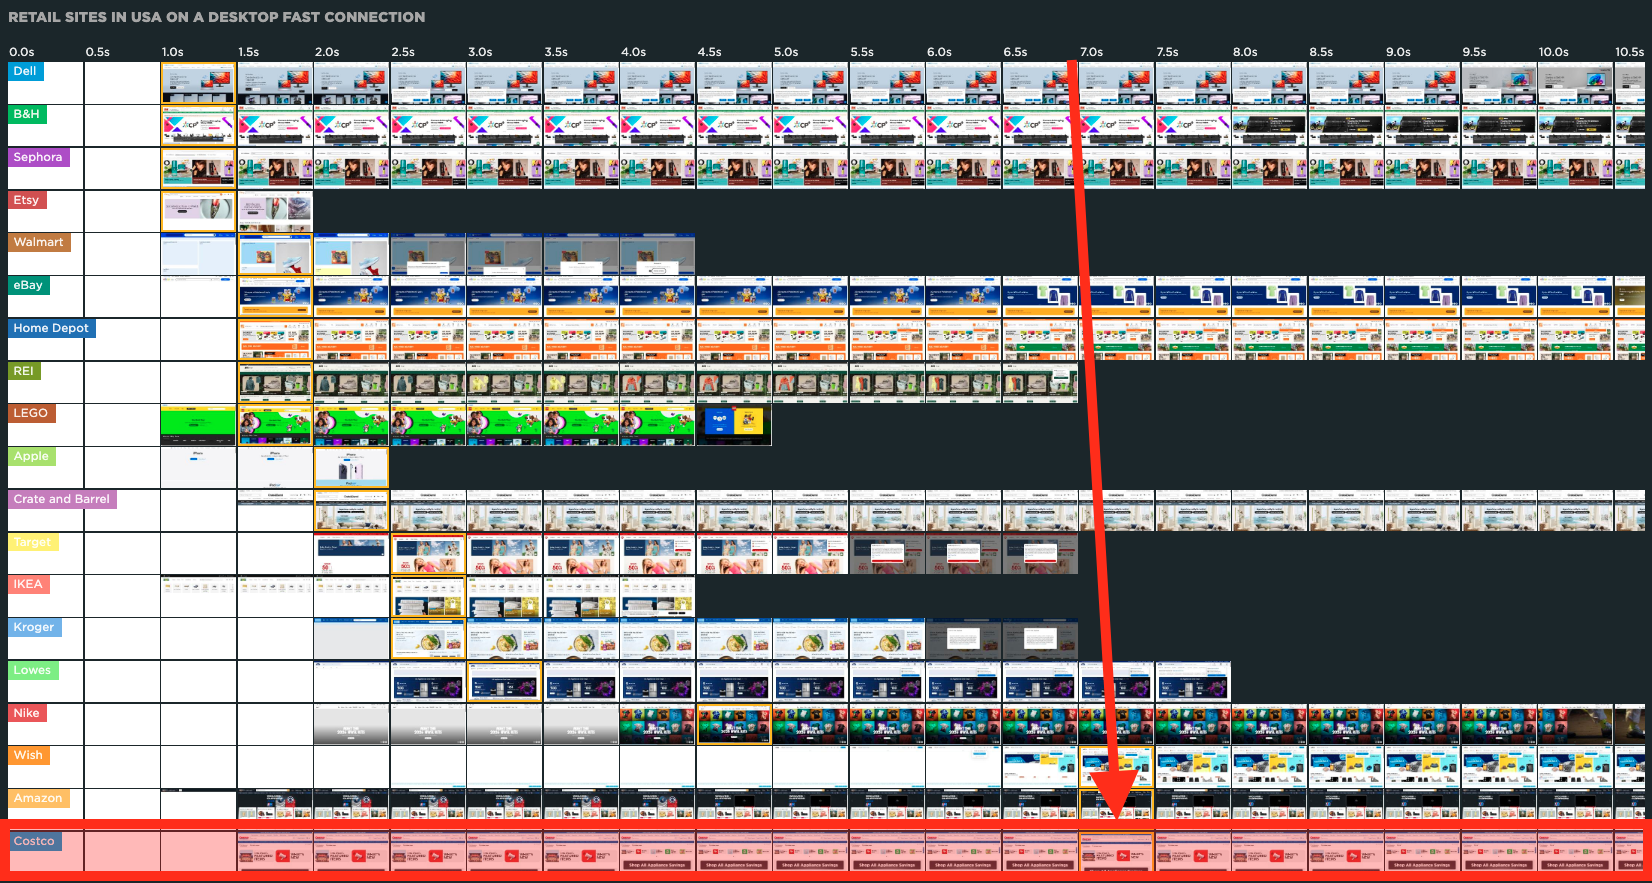The image size is (1652, 883).
Task: Click the Home Depot label
Action: (x=51, y=328)
